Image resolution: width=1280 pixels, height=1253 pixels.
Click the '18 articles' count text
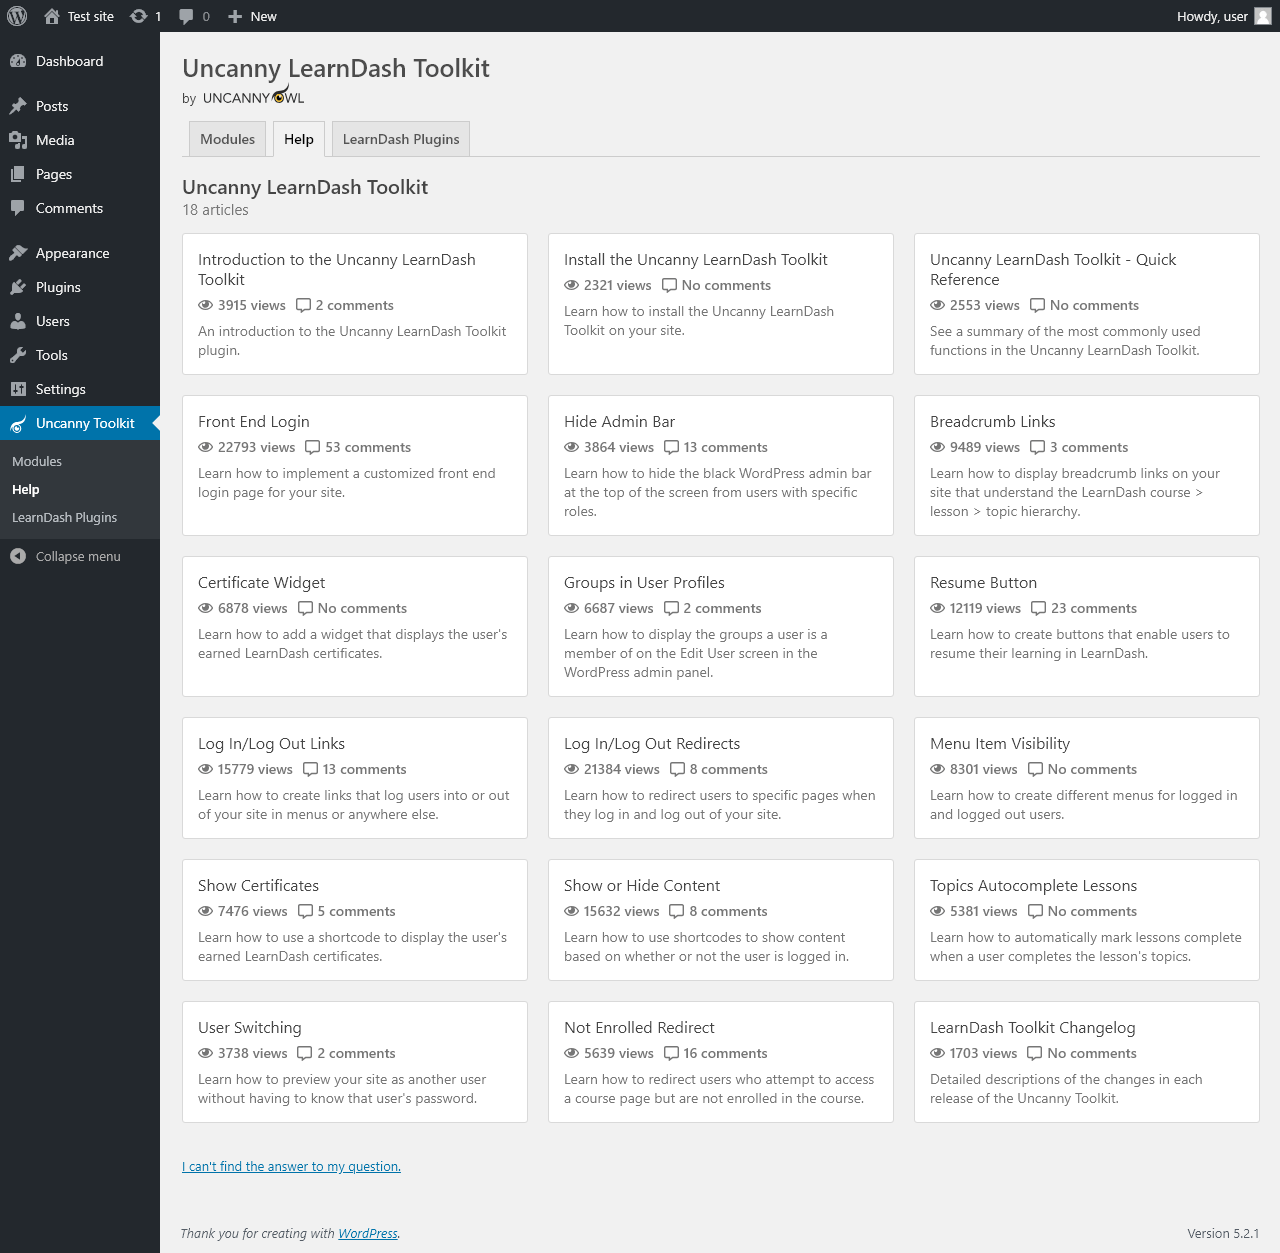pos(215,210)
